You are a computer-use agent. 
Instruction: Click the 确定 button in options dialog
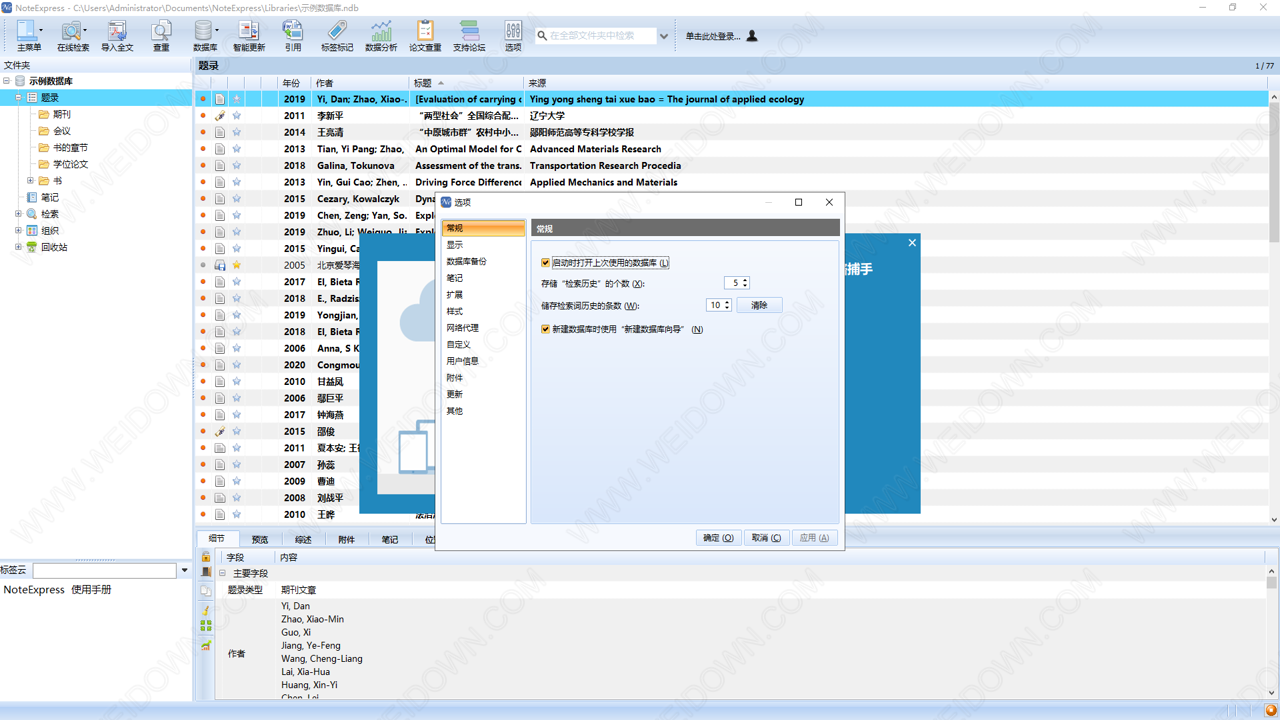(718, 538)
